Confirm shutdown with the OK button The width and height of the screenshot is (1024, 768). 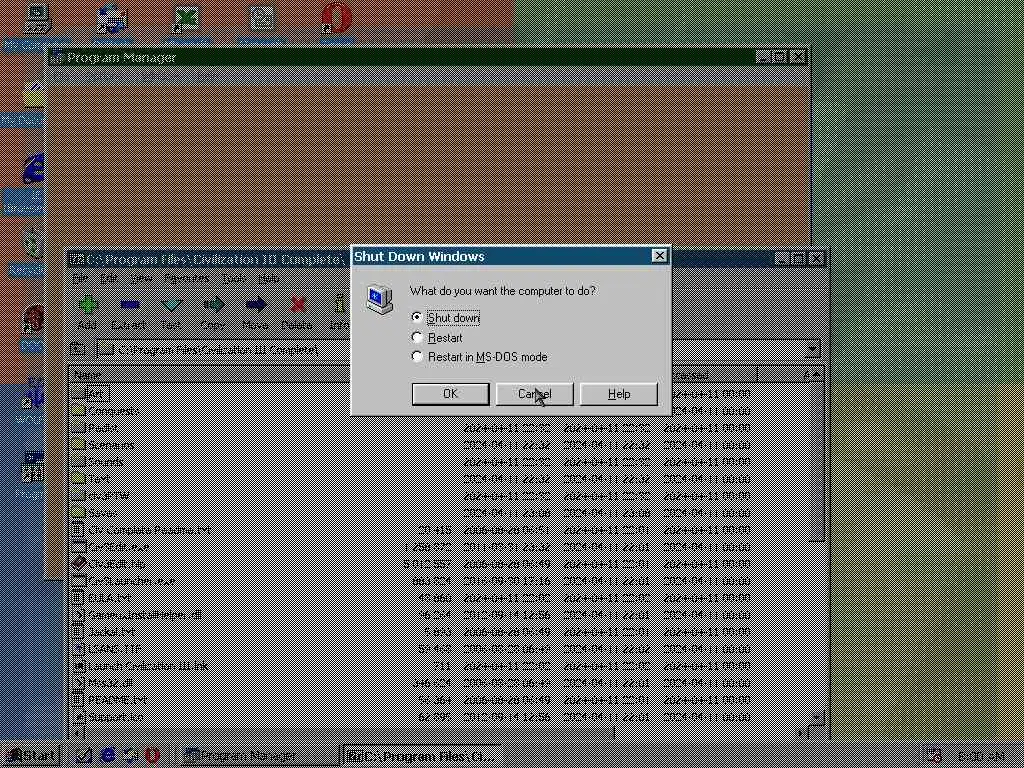tap(451, 394)
